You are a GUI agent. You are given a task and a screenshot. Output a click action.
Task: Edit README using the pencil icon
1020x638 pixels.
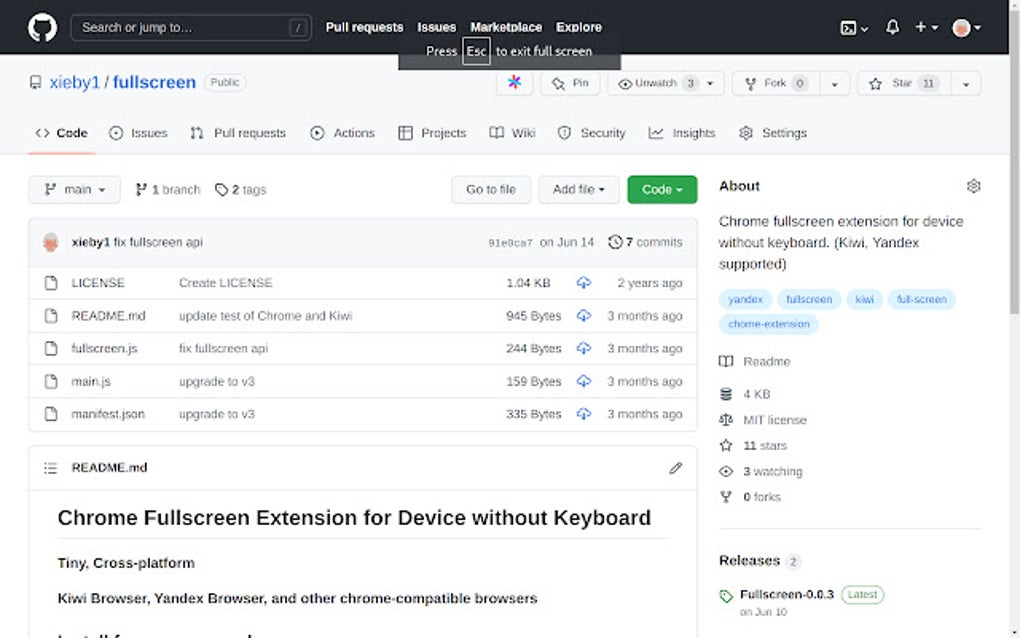(675, 468)
